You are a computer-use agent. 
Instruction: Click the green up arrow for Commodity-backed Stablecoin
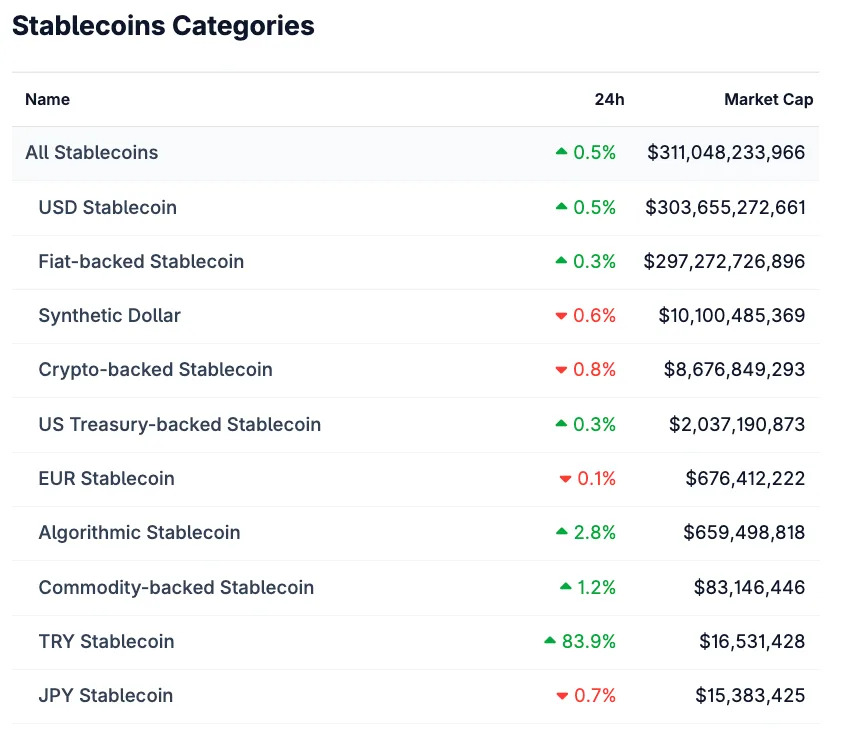pos(566,586)
